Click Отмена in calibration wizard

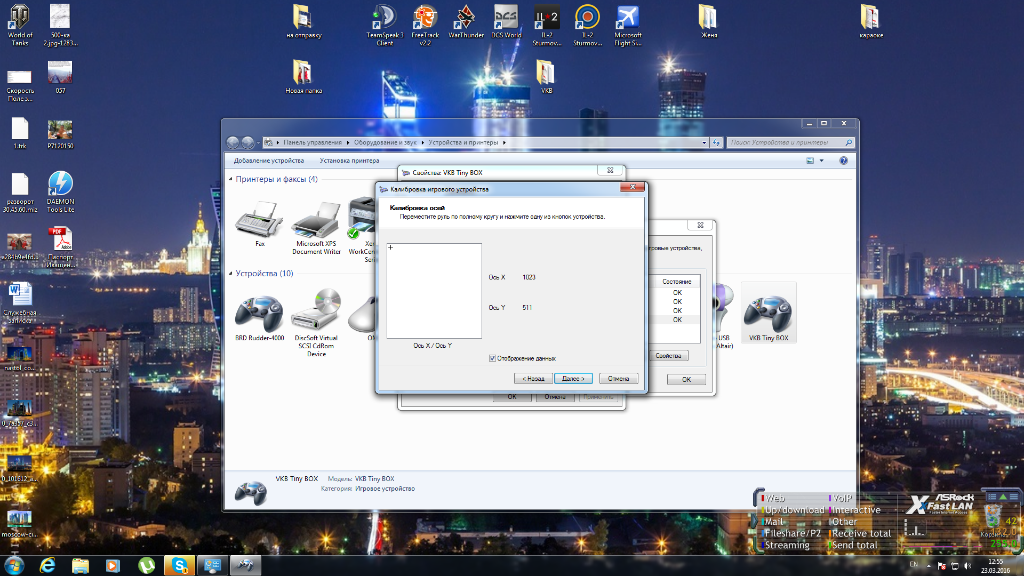618,379
